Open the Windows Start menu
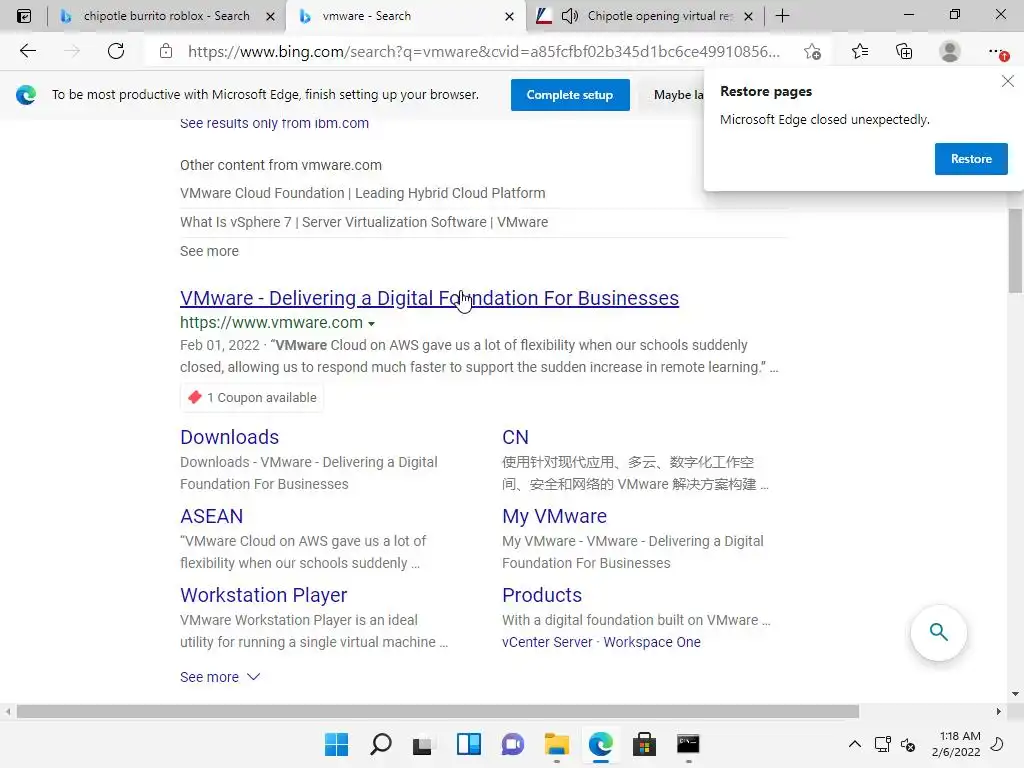Viewport: 1024px width, 768px height. click(336, 744)
